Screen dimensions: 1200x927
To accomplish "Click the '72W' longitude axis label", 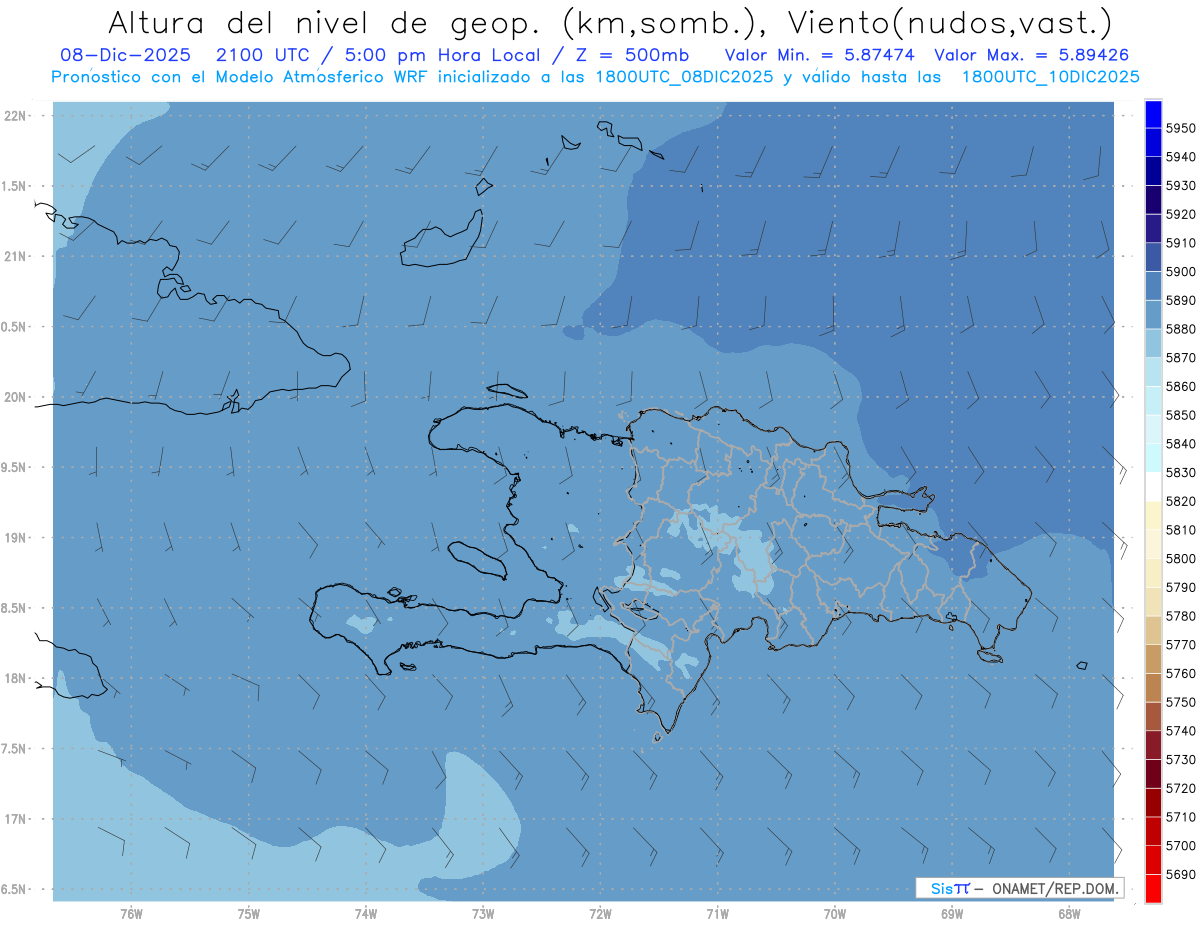I will coord(600,913).
